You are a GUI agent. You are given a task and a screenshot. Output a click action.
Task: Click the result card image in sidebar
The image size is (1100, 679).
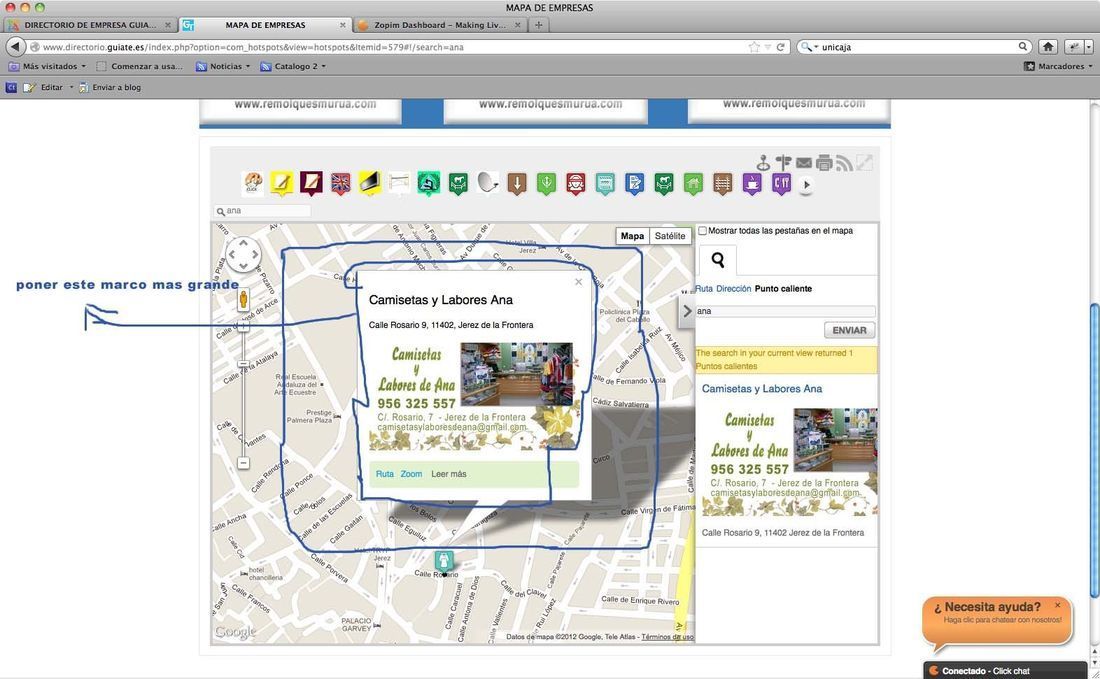coord(790,462)
